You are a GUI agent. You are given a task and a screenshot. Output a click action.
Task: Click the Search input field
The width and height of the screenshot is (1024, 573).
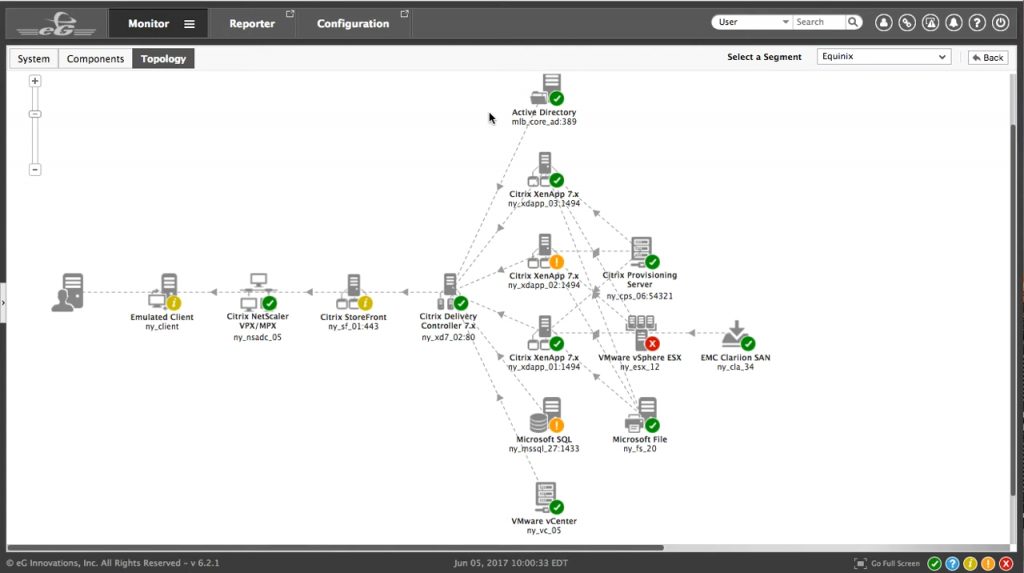coord(819,22)
